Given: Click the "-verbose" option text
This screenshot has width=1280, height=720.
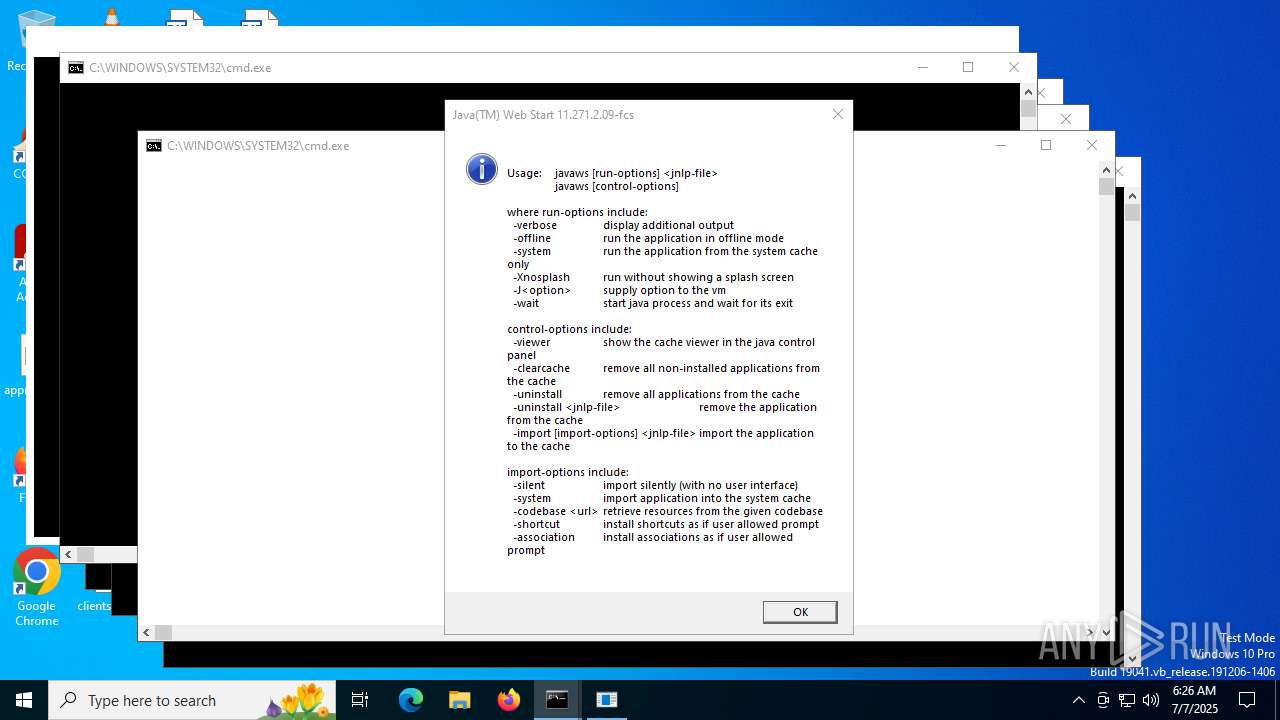Looking at the screenshot, I should [535, 225].
